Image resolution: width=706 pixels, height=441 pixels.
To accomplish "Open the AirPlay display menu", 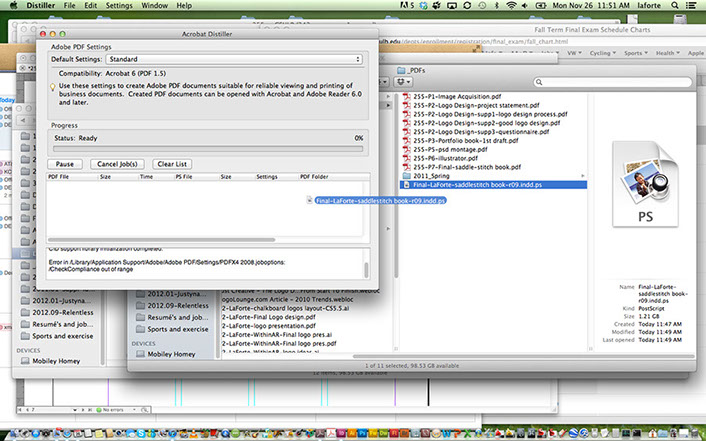I will (452, 5).
